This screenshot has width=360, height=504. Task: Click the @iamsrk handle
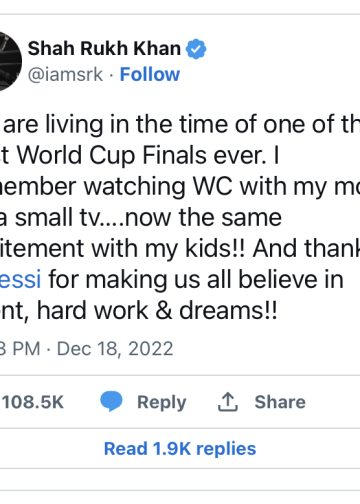(x=65, y=74)
